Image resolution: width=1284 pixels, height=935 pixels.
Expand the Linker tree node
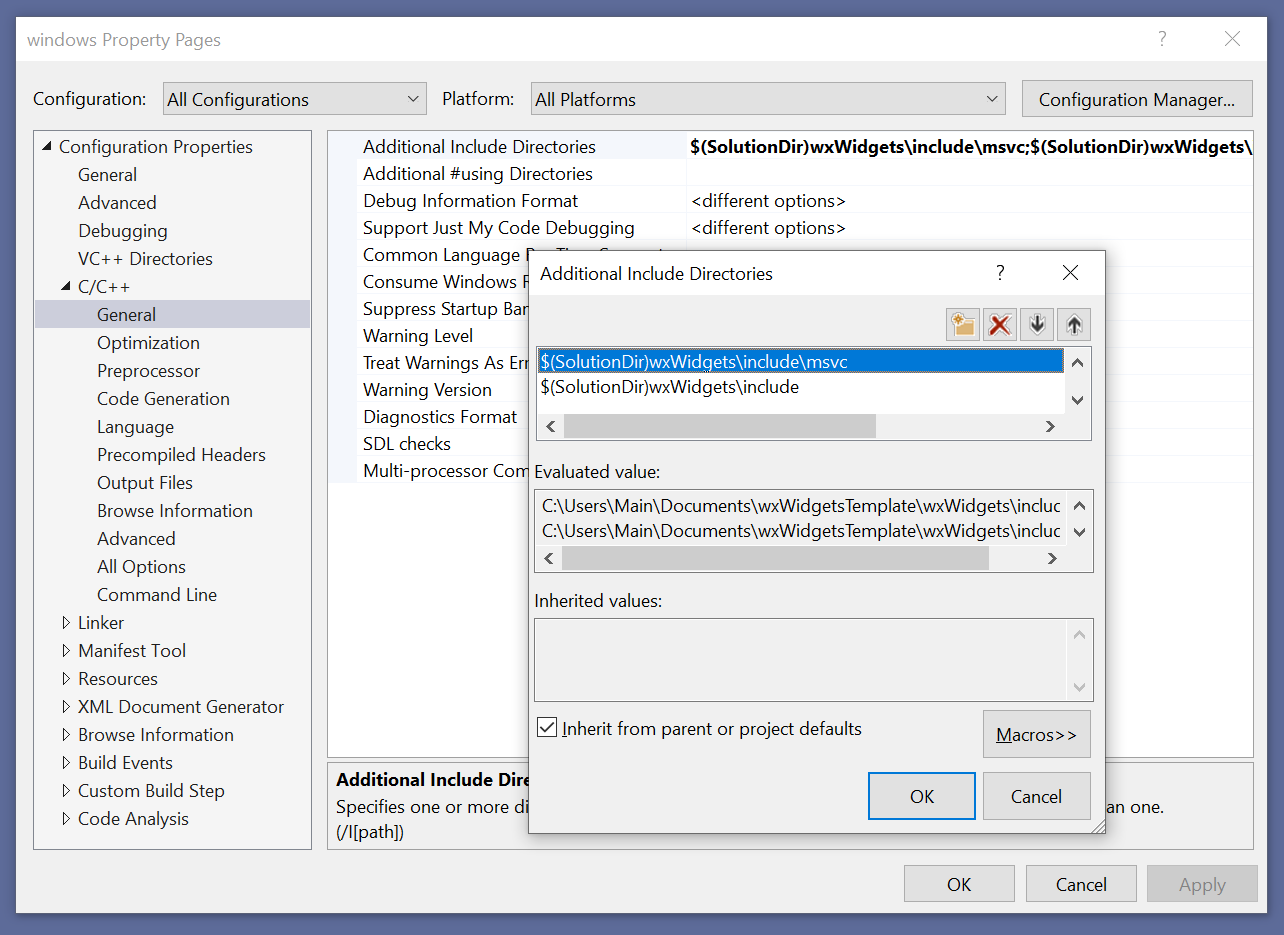pos(66,623)
